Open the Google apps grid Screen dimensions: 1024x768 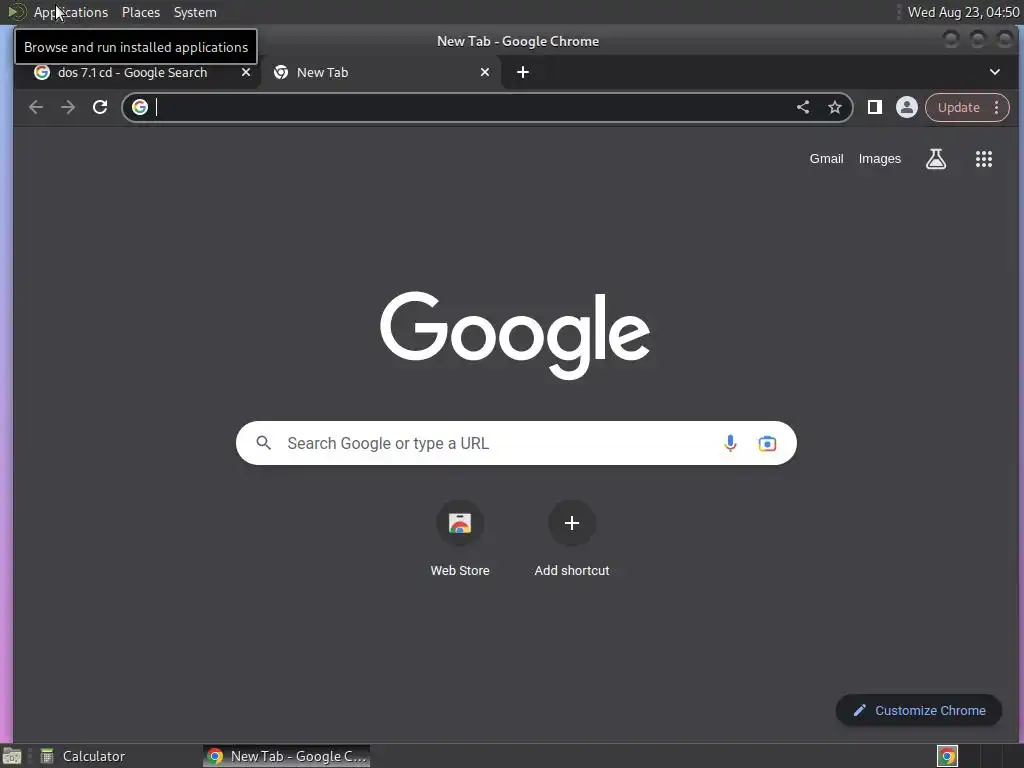point(984,159)
